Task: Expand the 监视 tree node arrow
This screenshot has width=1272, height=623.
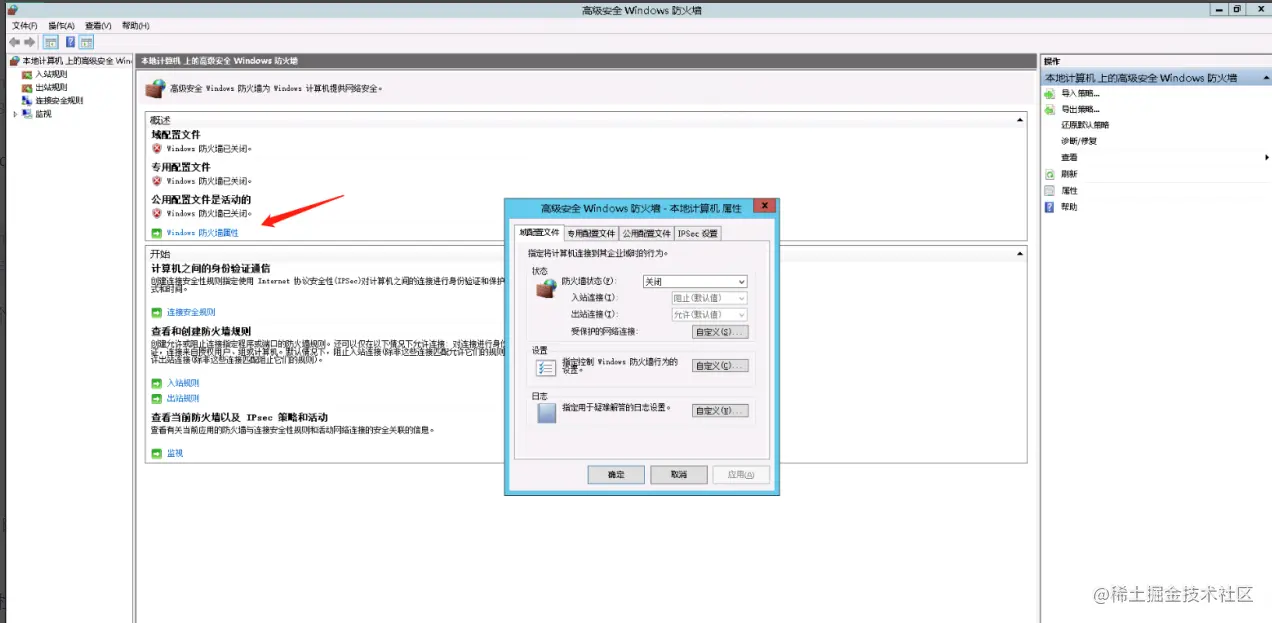Action: (15, 114)
